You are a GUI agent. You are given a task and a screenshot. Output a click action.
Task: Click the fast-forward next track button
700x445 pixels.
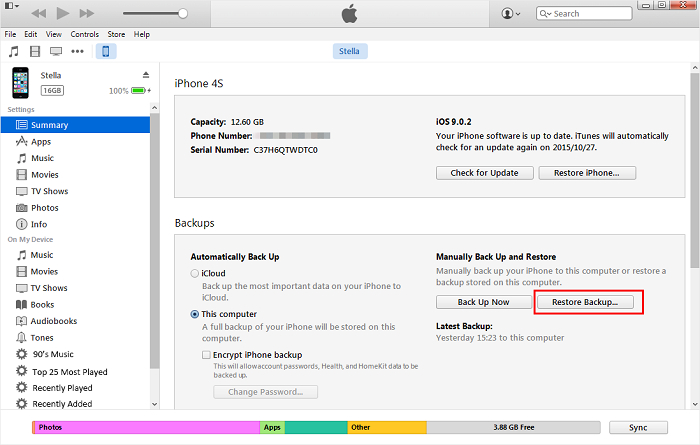click(87, 13)
